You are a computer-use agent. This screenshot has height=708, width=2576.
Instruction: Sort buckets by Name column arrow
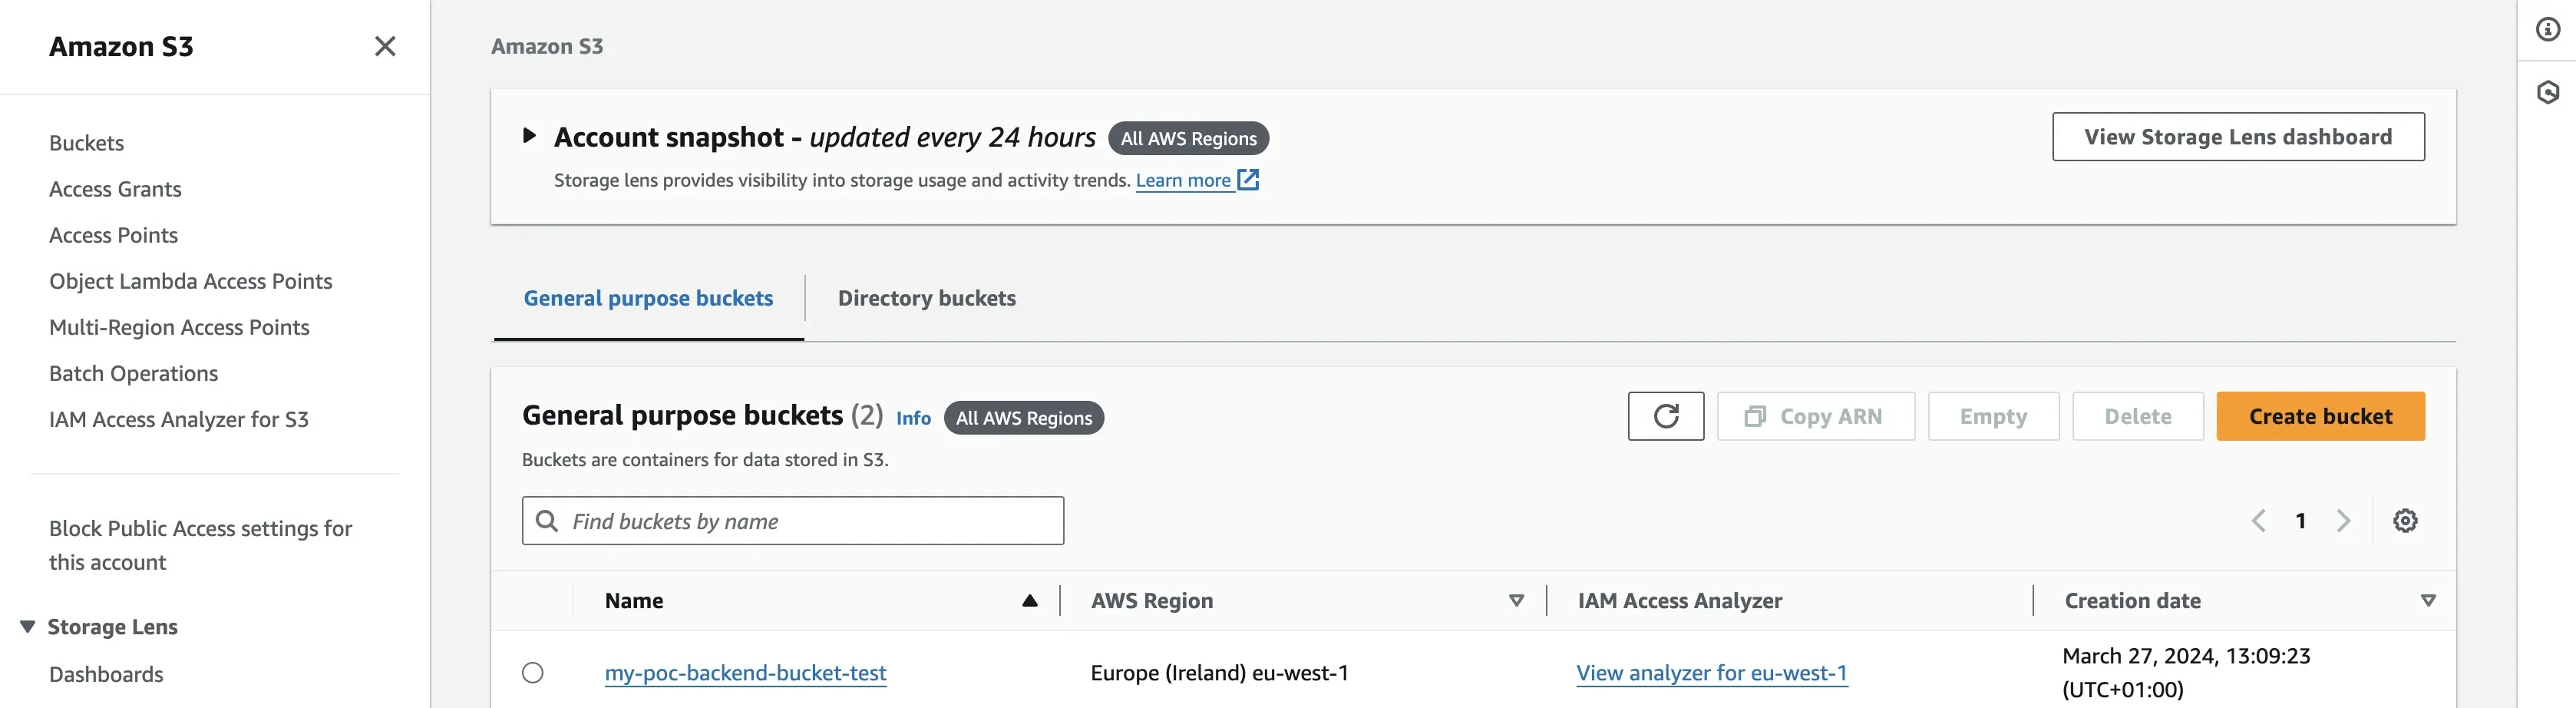(x=1029, y=601)
